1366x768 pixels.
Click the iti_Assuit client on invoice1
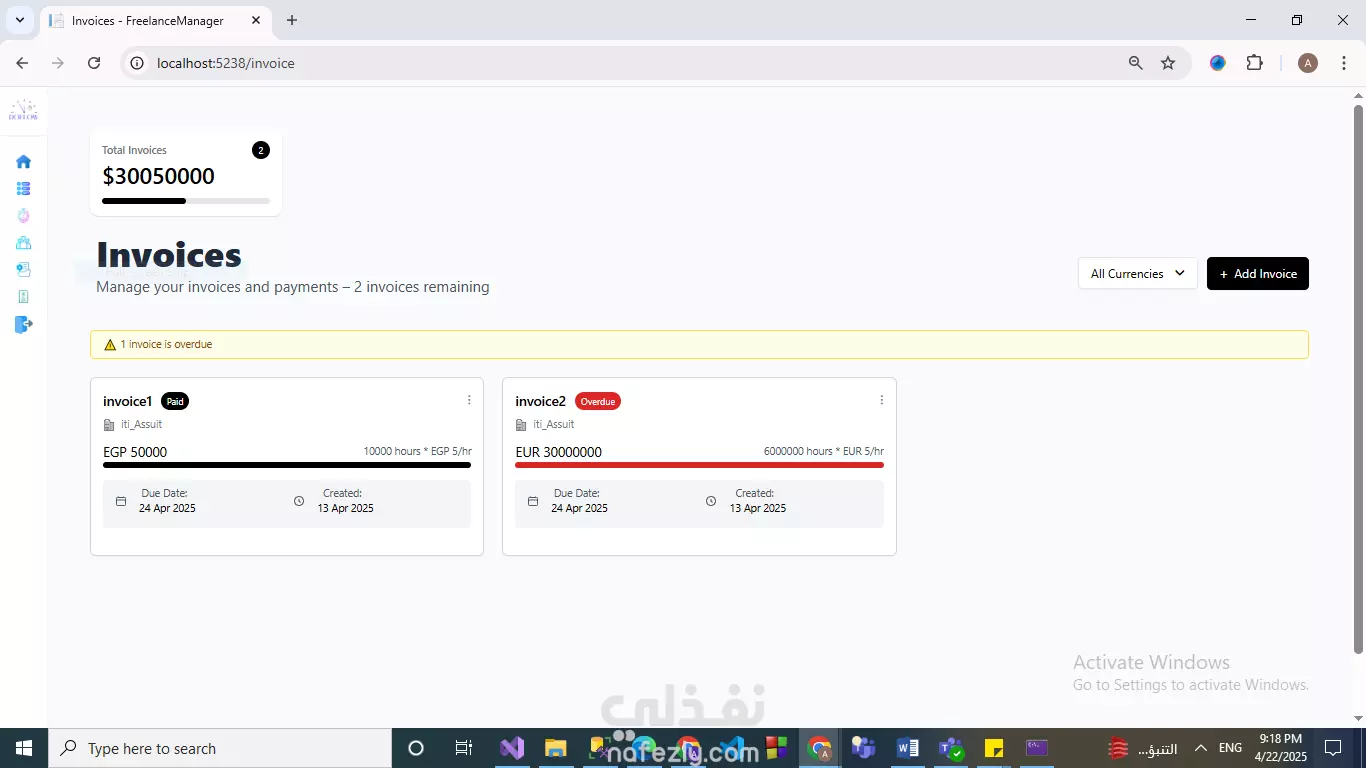[141, 424]
